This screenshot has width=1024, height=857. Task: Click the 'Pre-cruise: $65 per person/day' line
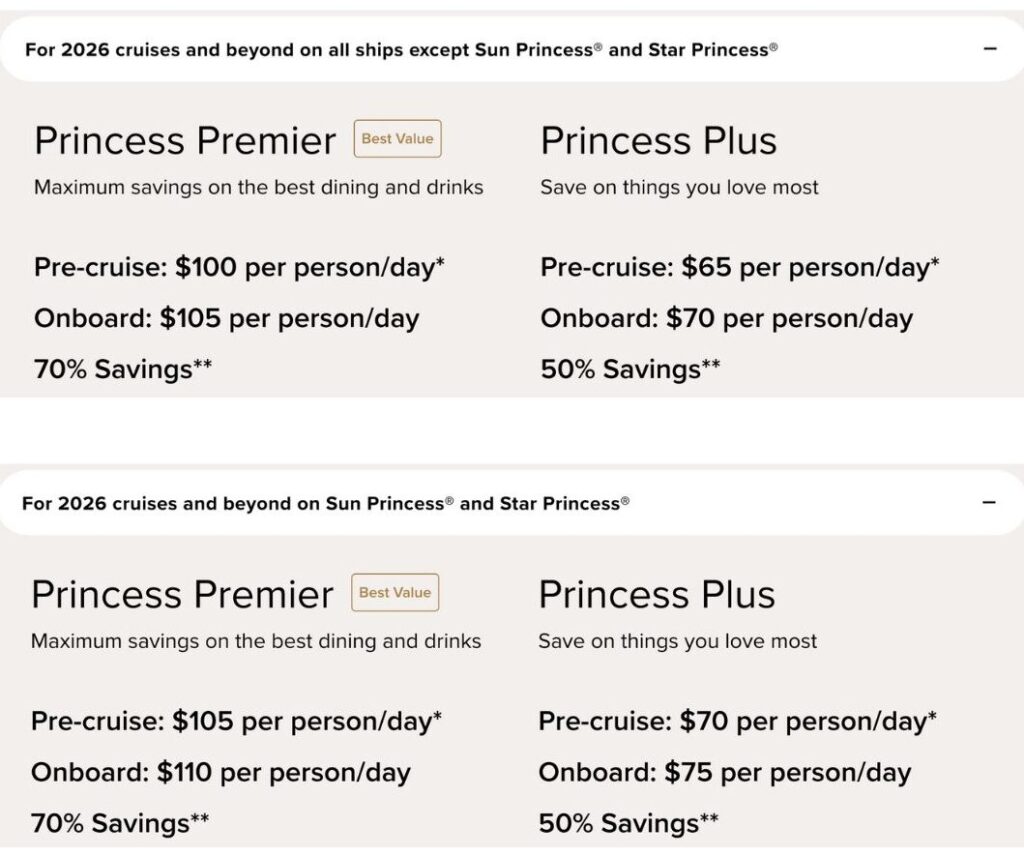(x=738, y=268)
